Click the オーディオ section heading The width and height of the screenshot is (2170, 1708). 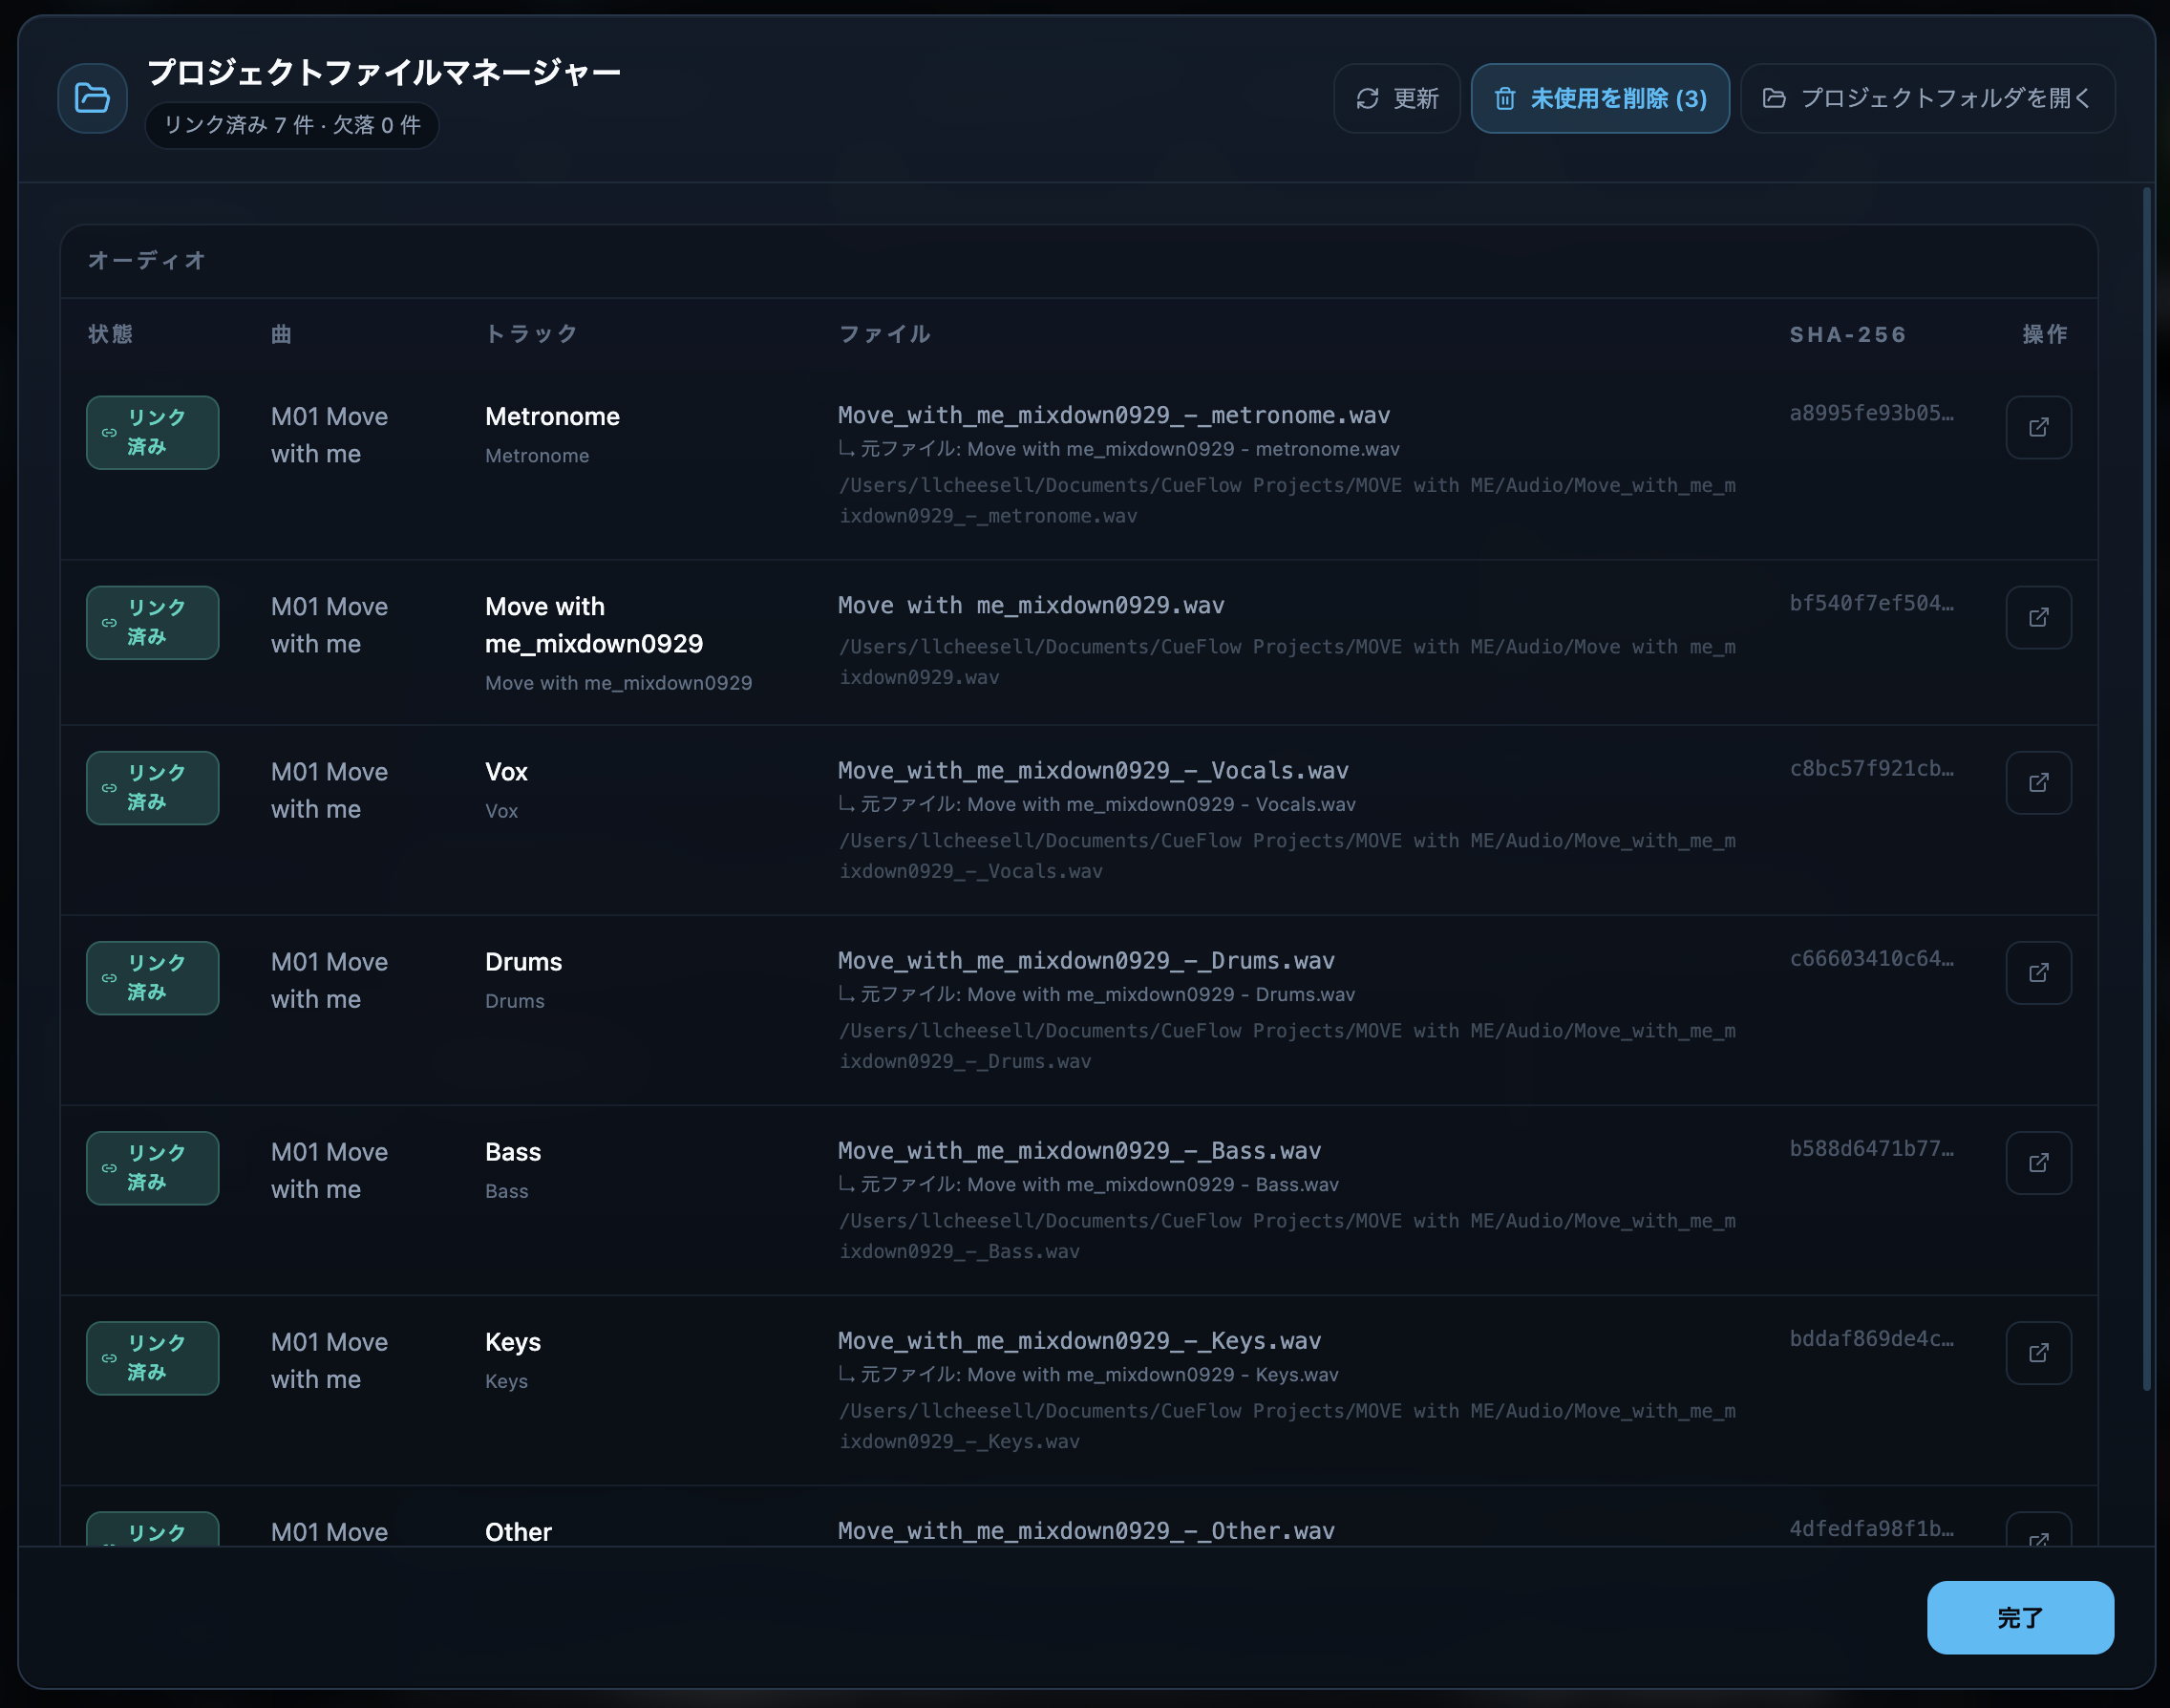click(x=147, y=260)
